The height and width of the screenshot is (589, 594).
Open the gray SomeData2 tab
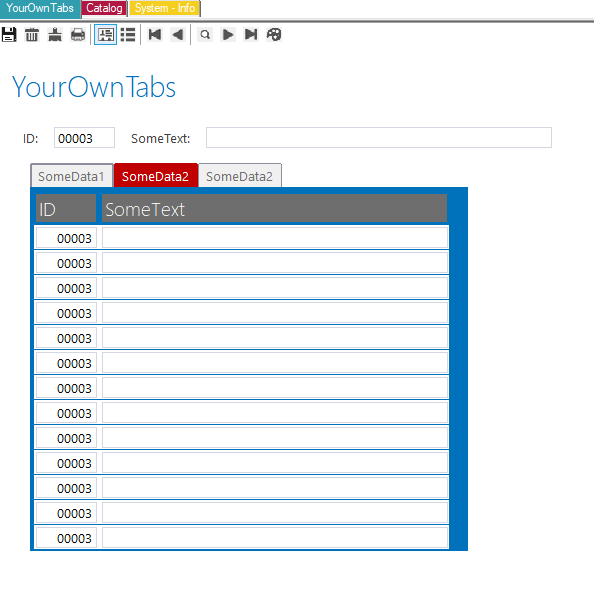coord(240,176)
